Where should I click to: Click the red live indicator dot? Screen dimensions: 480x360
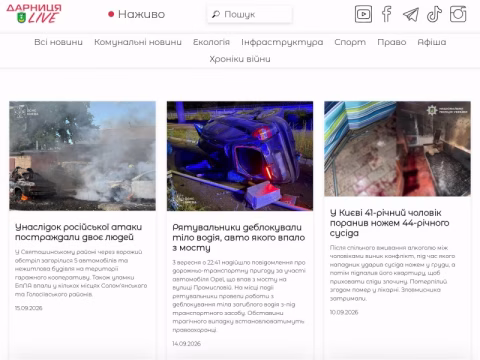point(111,14)
